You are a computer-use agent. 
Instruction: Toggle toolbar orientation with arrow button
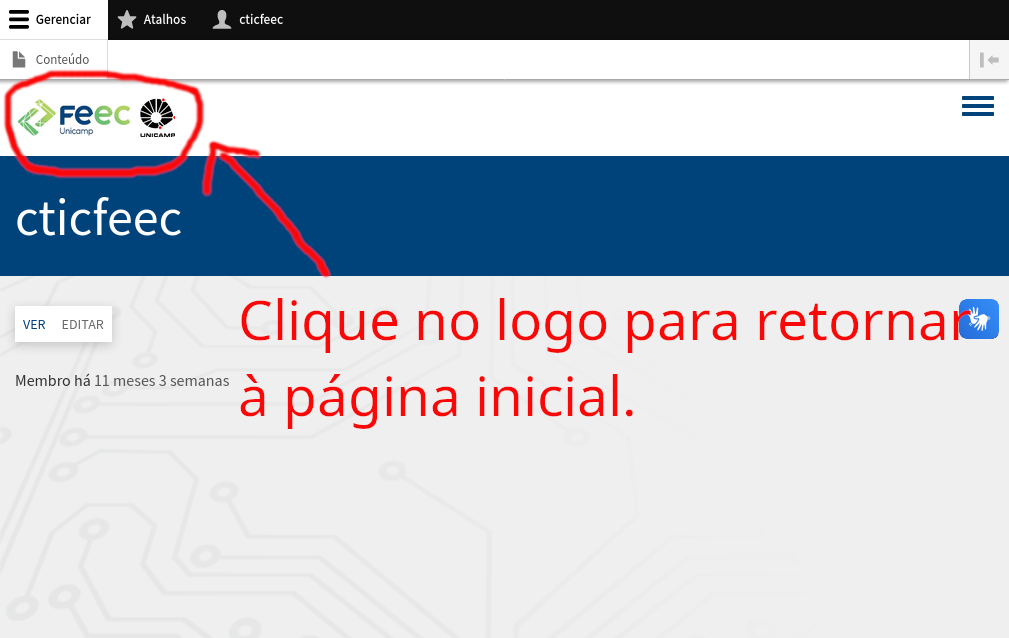tap(989, 60)
